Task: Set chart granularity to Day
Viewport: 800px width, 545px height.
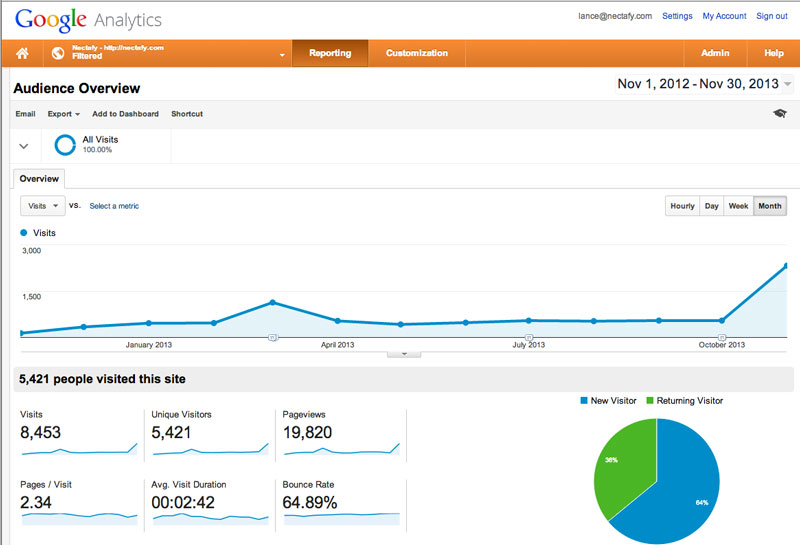Action: point(712,206)
